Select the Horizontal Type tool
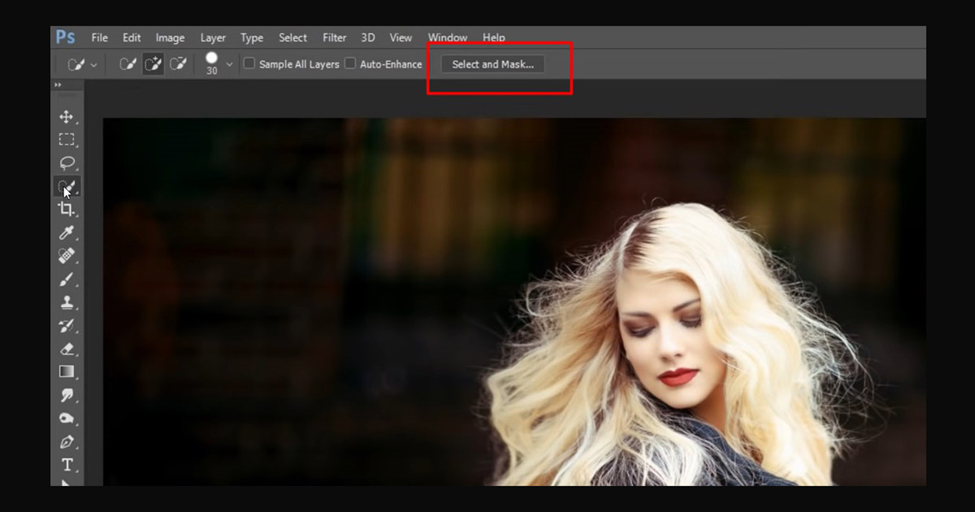Viewport: 975px width, 512px height. point(67,465)
